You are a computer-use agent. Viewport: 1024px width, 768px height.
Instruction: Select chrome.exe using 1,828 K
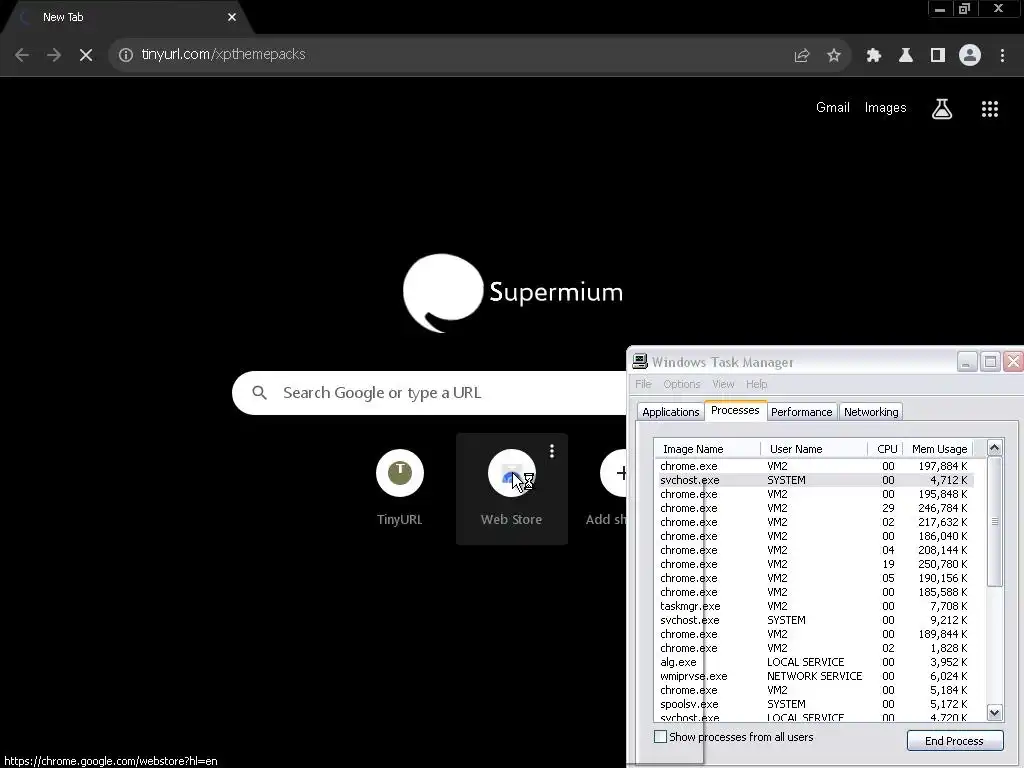pos(814,648)
